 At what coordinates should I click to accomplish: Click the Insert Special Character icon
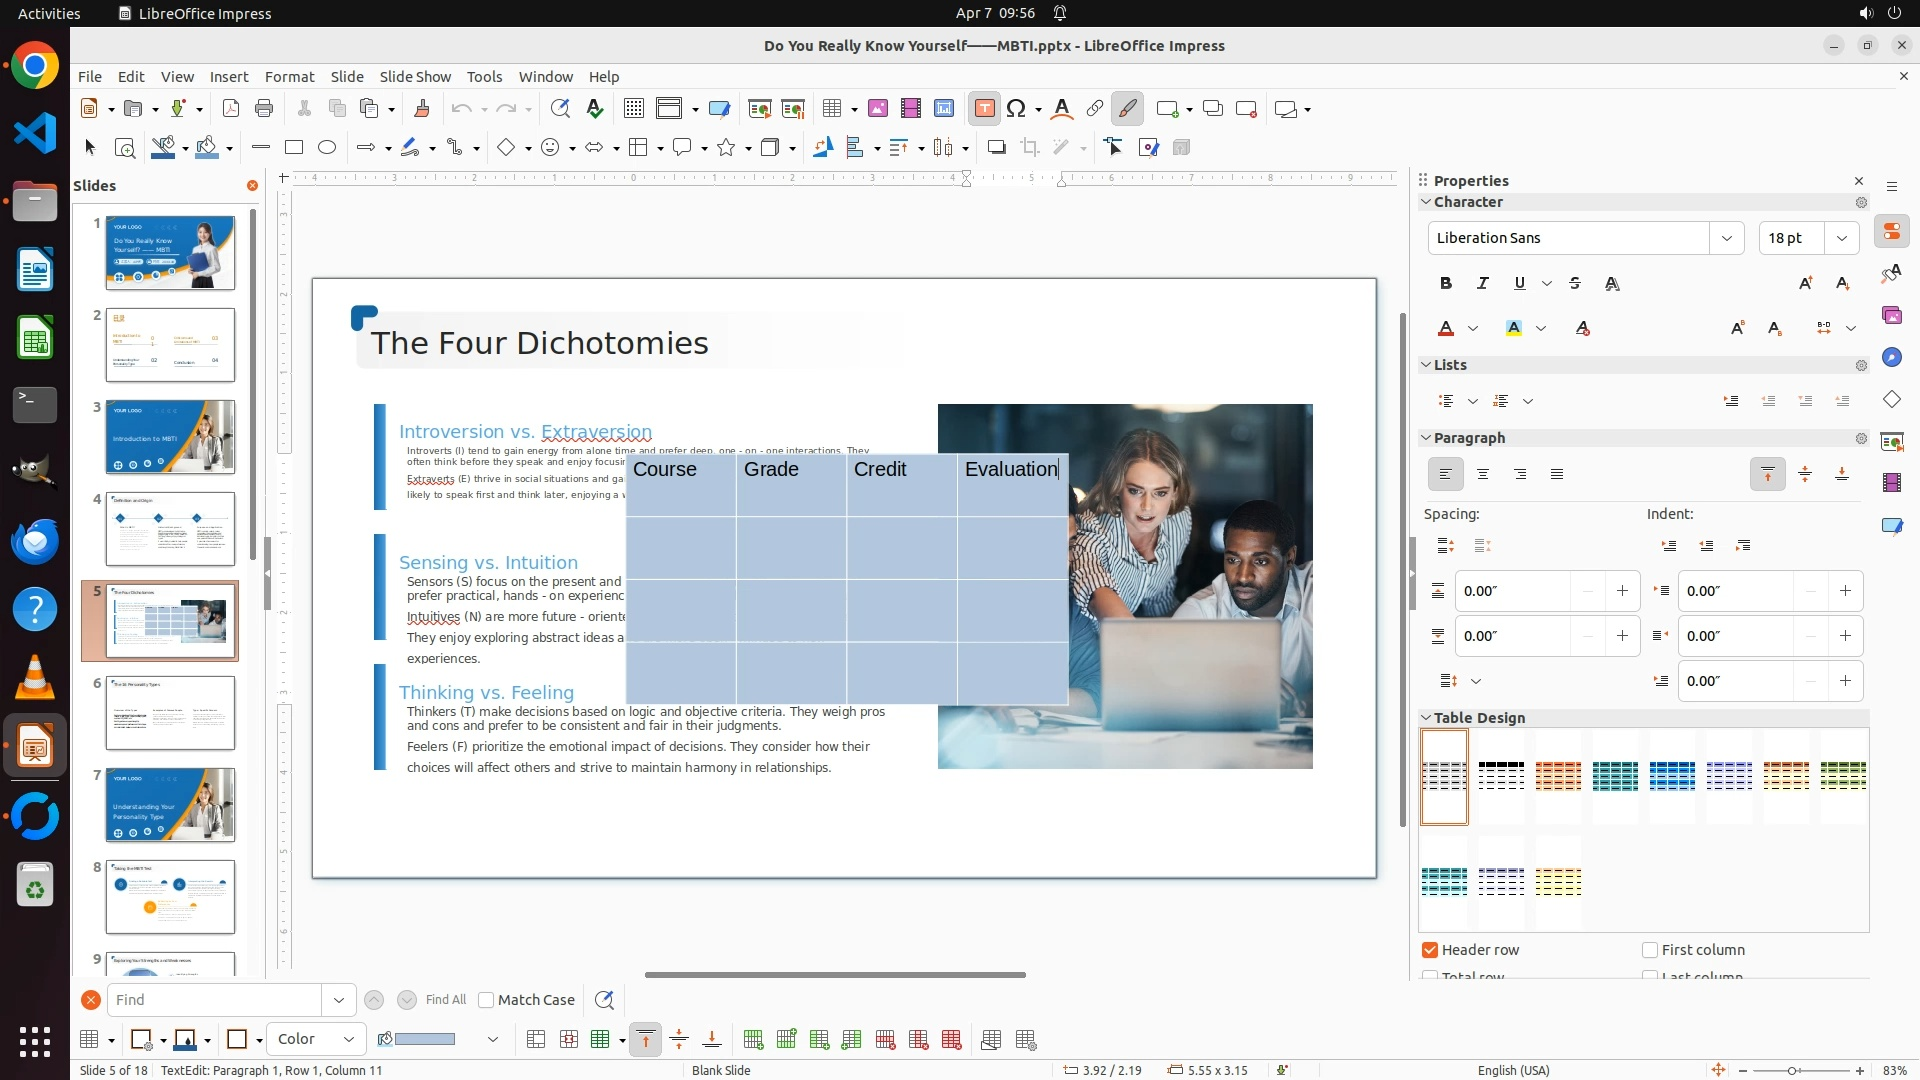pyautogui.click(x=1017, y=109)
